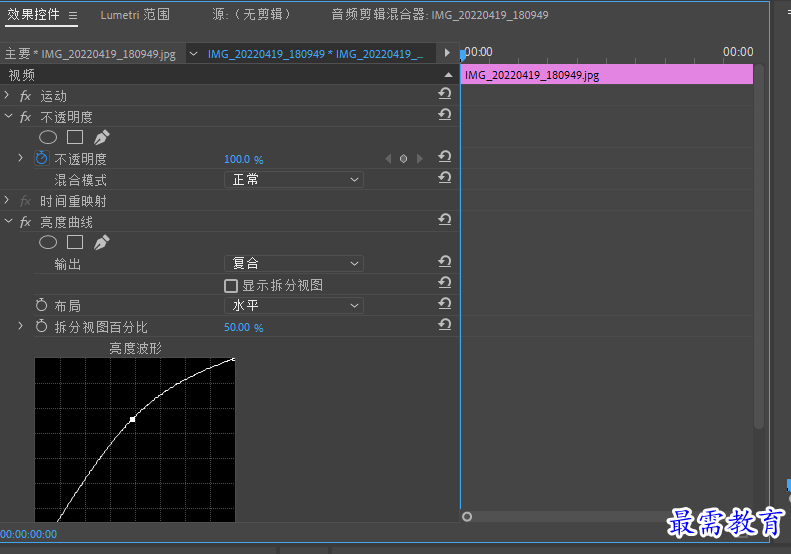Viewport: 791px width, 554px height.
Task: Reset the 拆分视图百分比 parameter
Action: (x=444, y=324)
